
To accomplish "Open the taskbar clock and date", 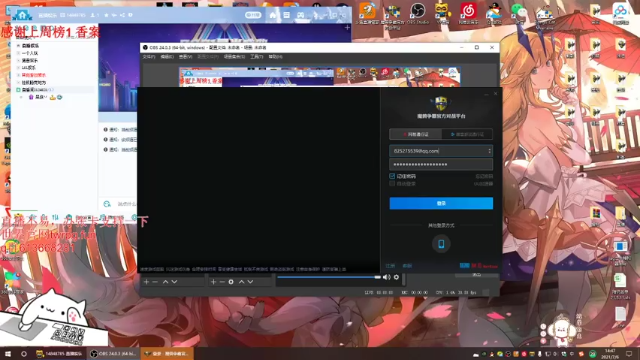I will (610, 353).
